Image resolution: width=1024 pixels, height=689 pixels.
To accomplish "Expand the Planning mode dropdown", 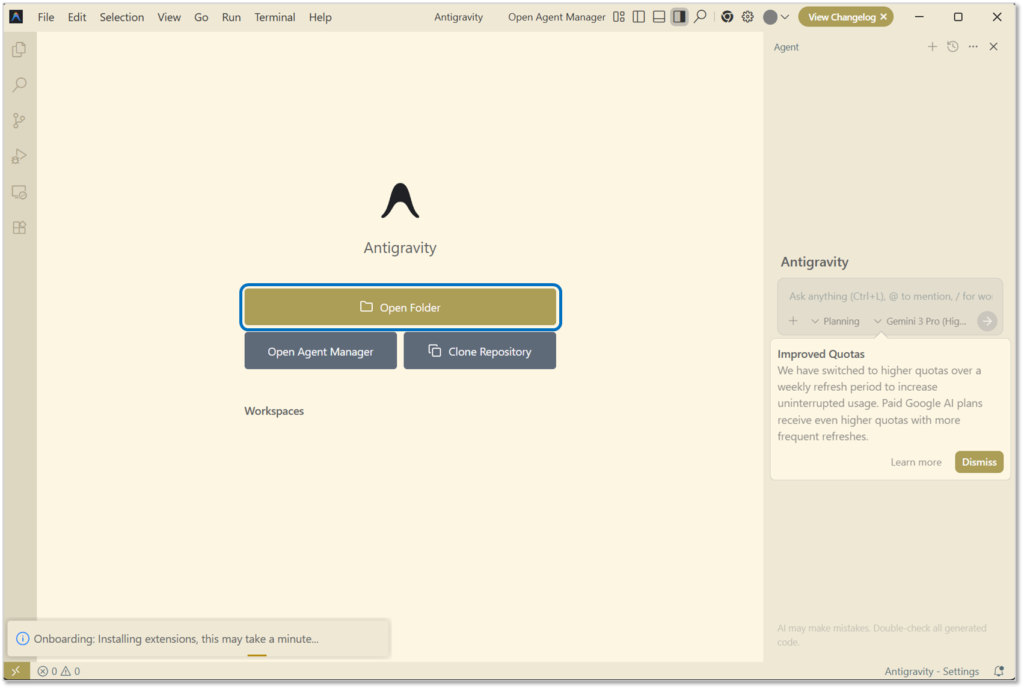I will pyautogui.click(x=835, y=321).
